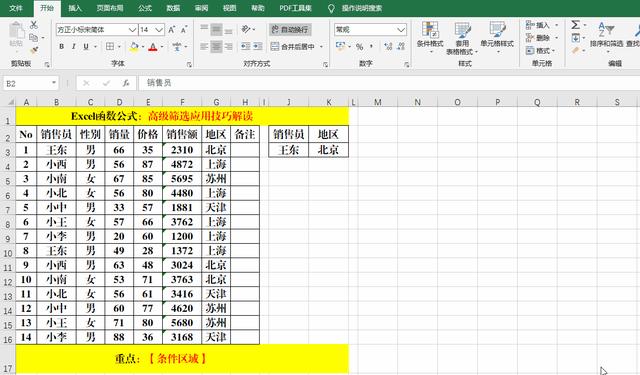Apply comma style icon
Screen dimensions: 640x375
371,47
